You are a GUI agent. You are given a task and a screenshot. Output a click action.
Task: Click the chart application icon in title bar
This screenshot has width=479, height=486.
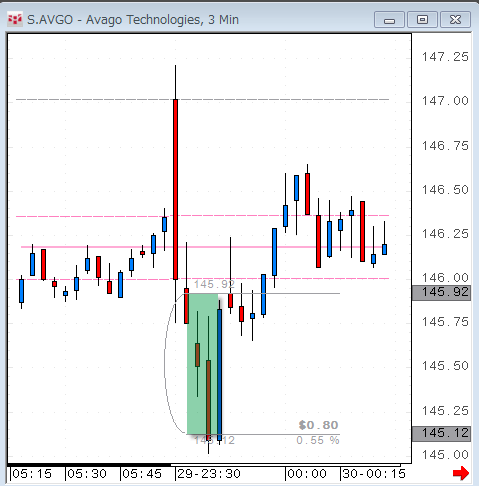tap(15, 20)
